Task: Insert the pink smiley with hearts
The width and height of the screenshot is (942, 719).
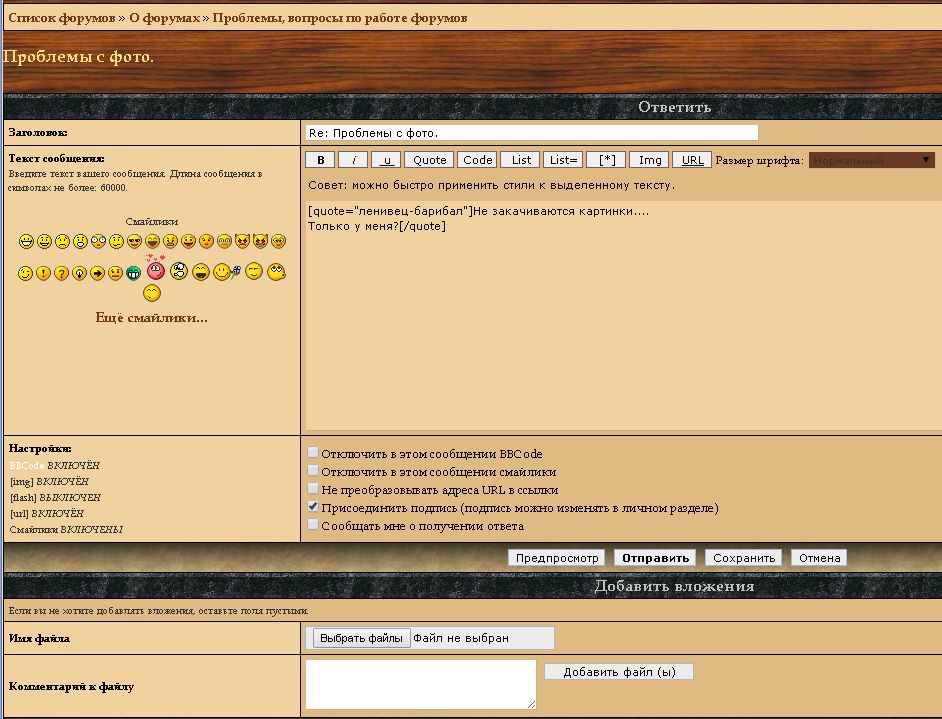Action: click(155, 269)
